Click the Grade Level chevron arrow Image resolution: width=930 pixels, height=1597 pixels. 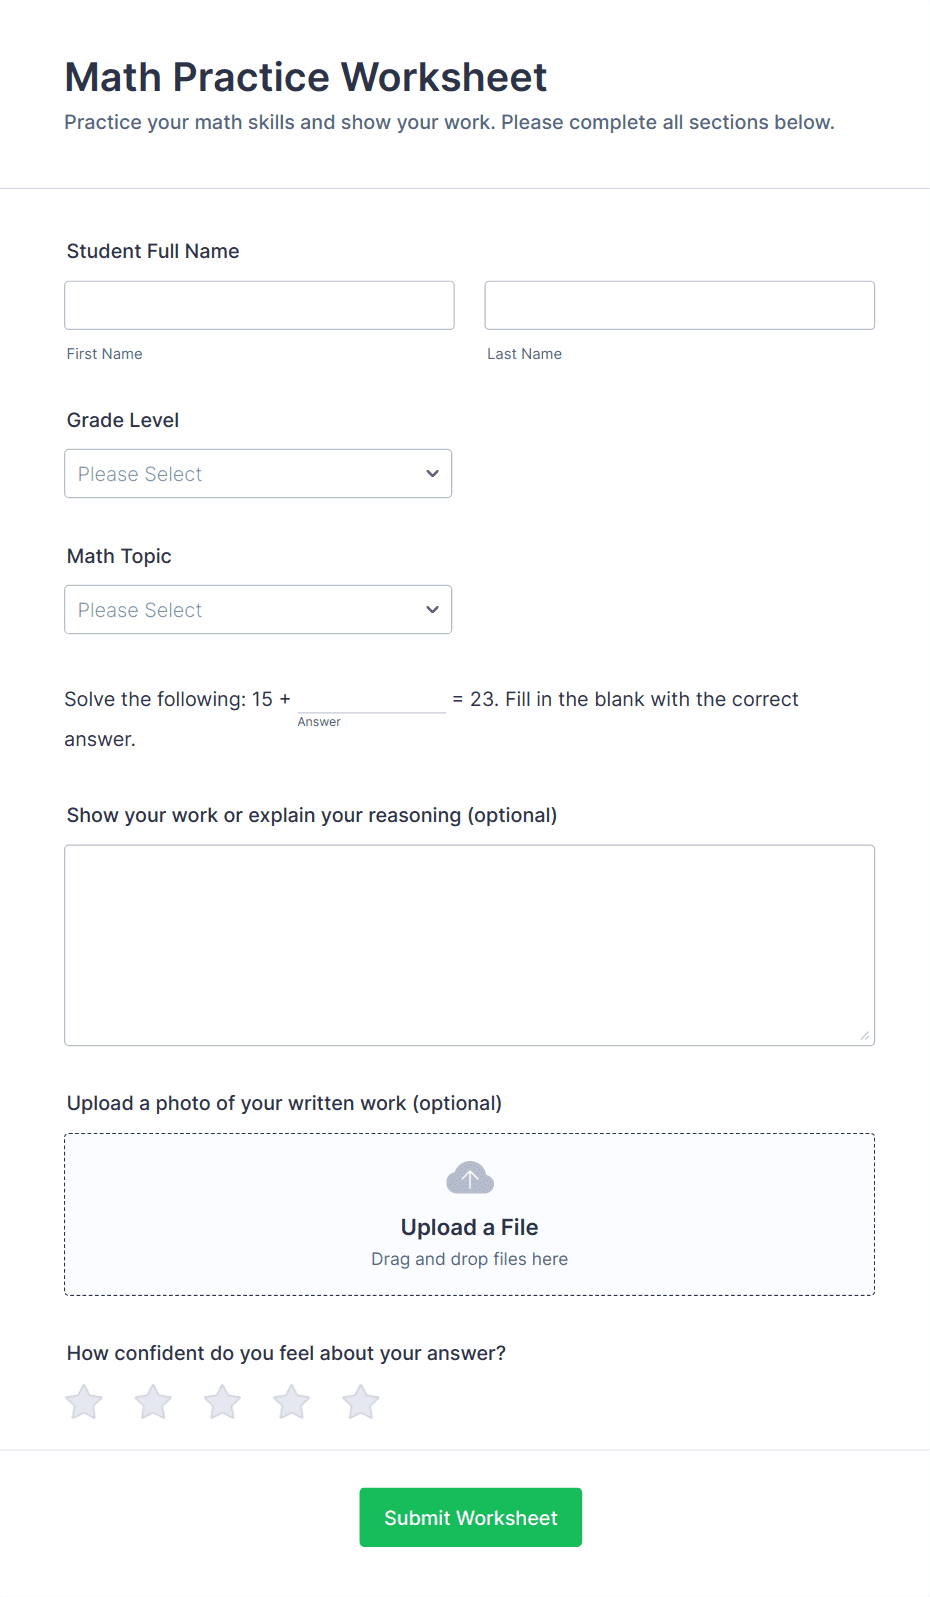431,473
